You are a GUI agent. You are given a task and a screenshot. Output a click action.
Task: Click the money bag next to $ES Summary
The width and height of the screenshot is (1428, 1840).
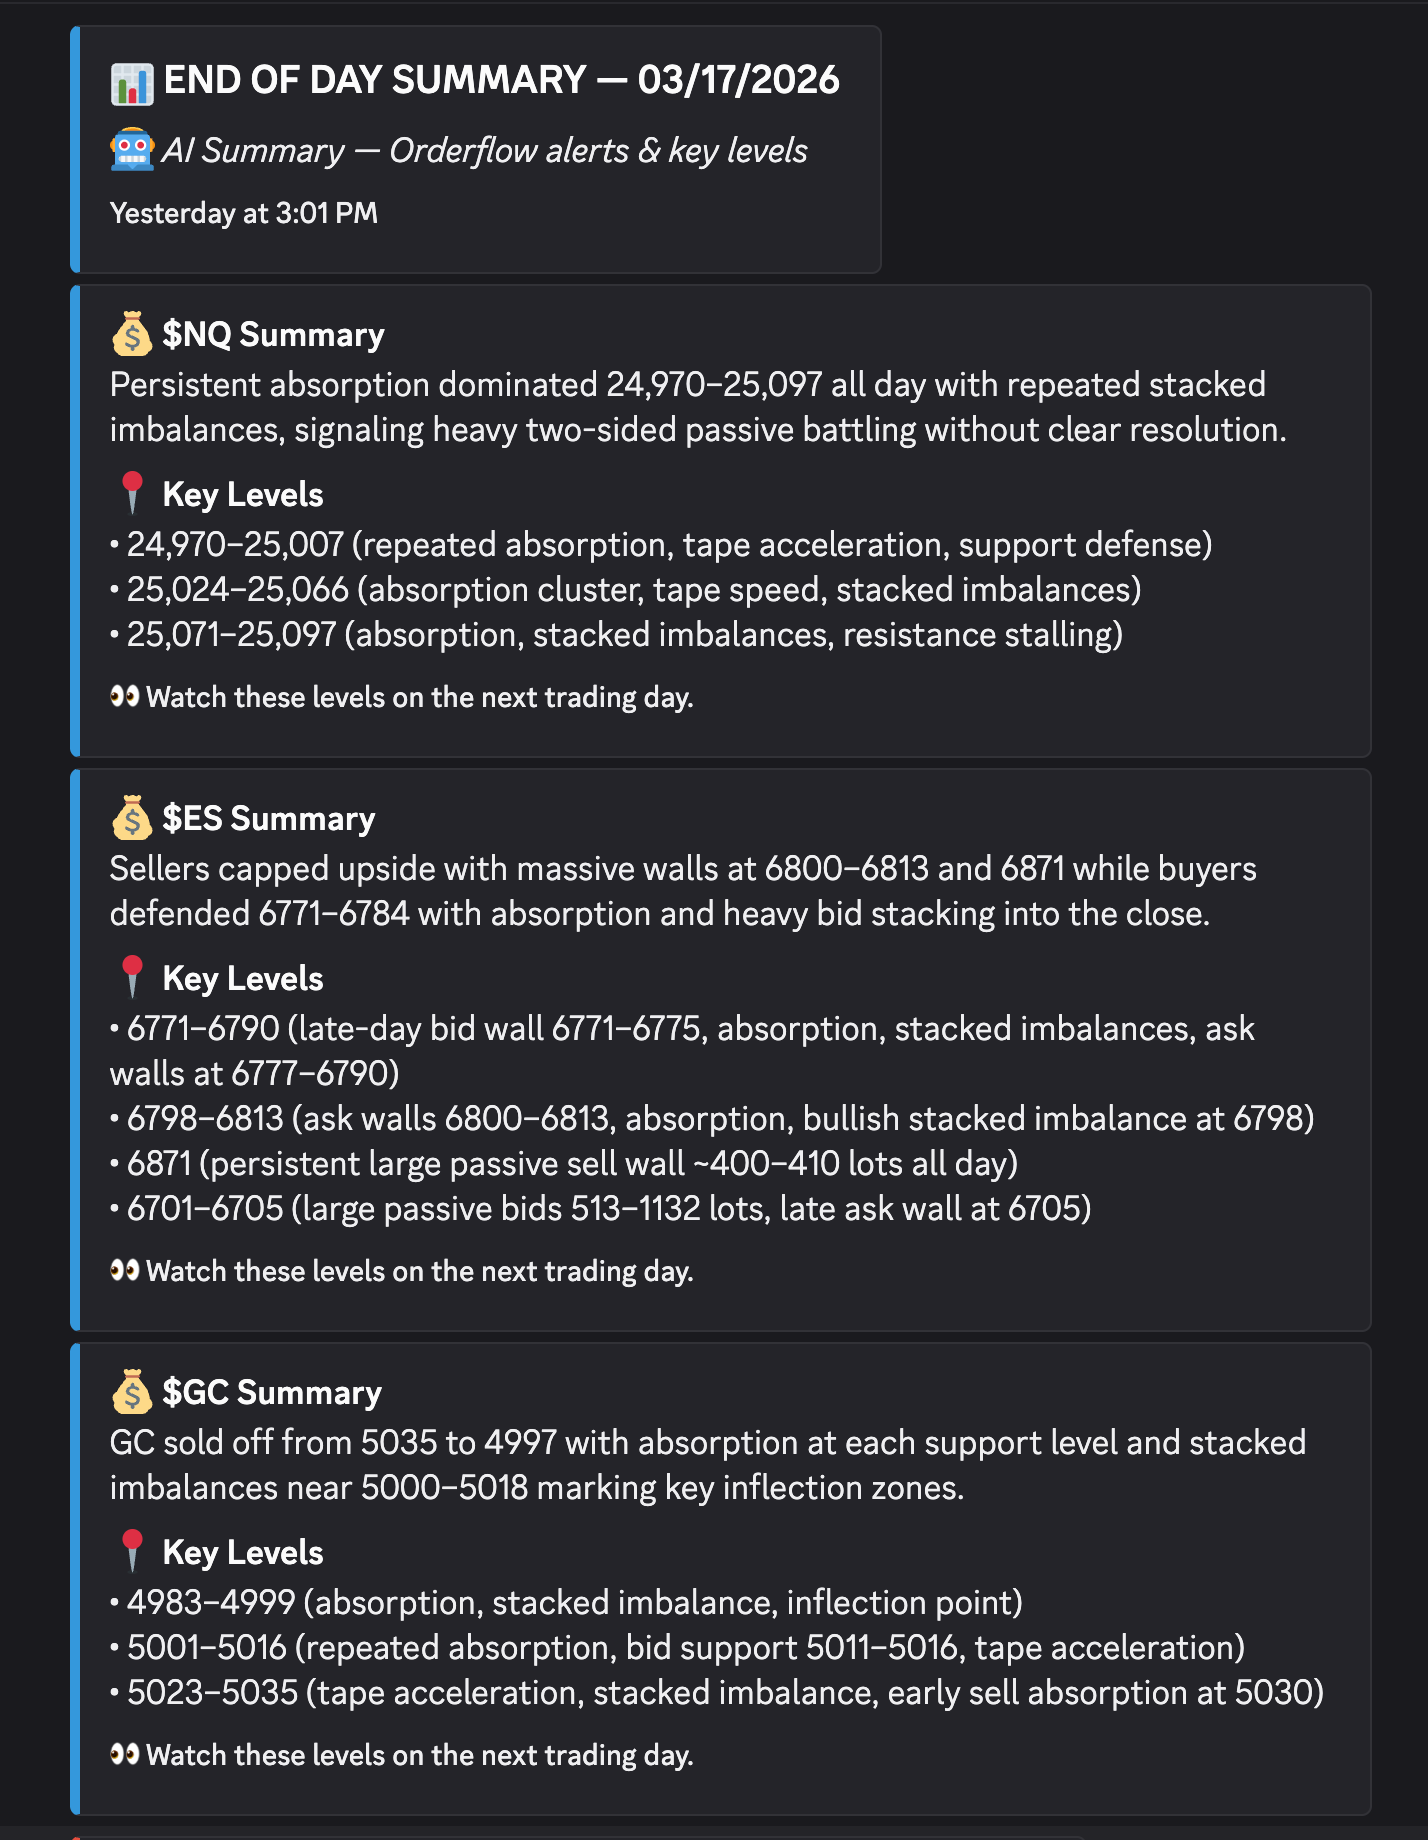point(132,818)
